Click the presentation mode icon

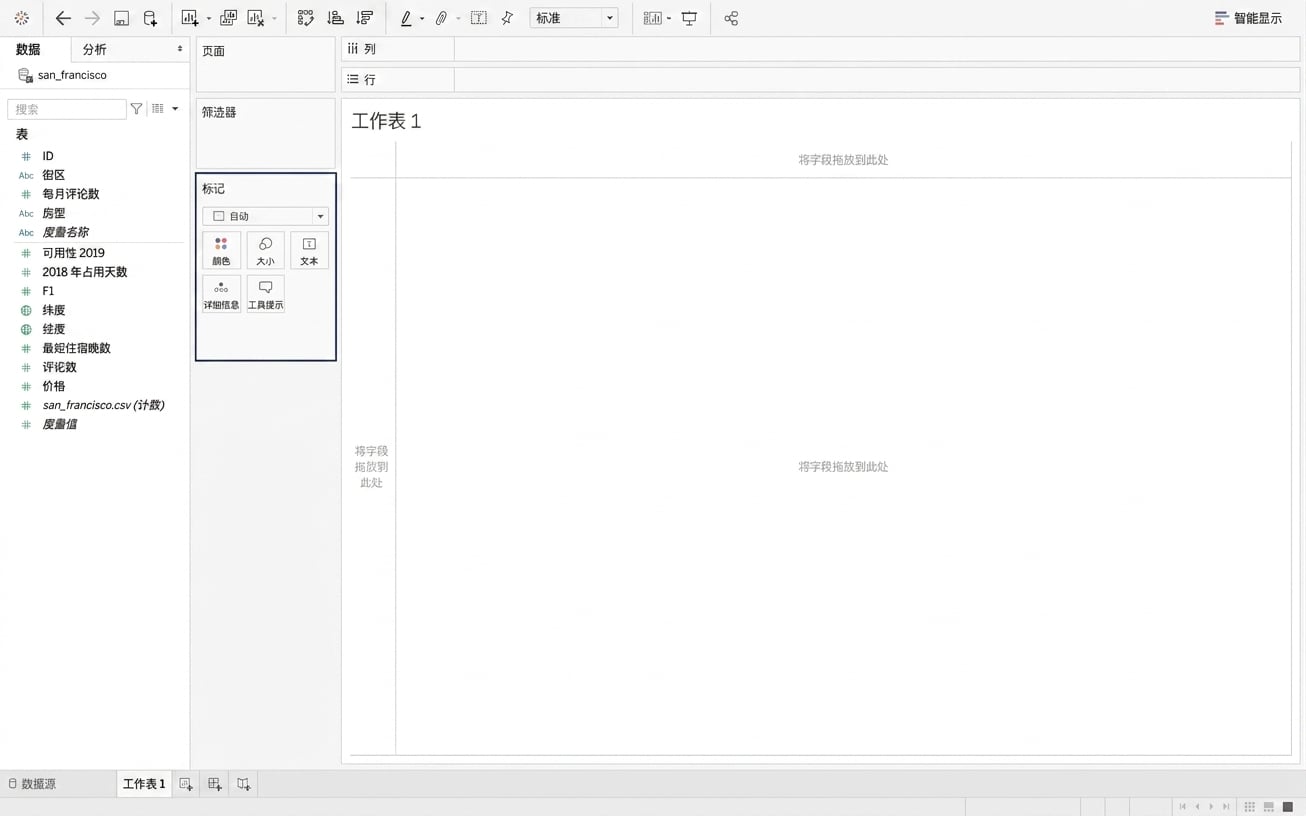tap(689, 18)
